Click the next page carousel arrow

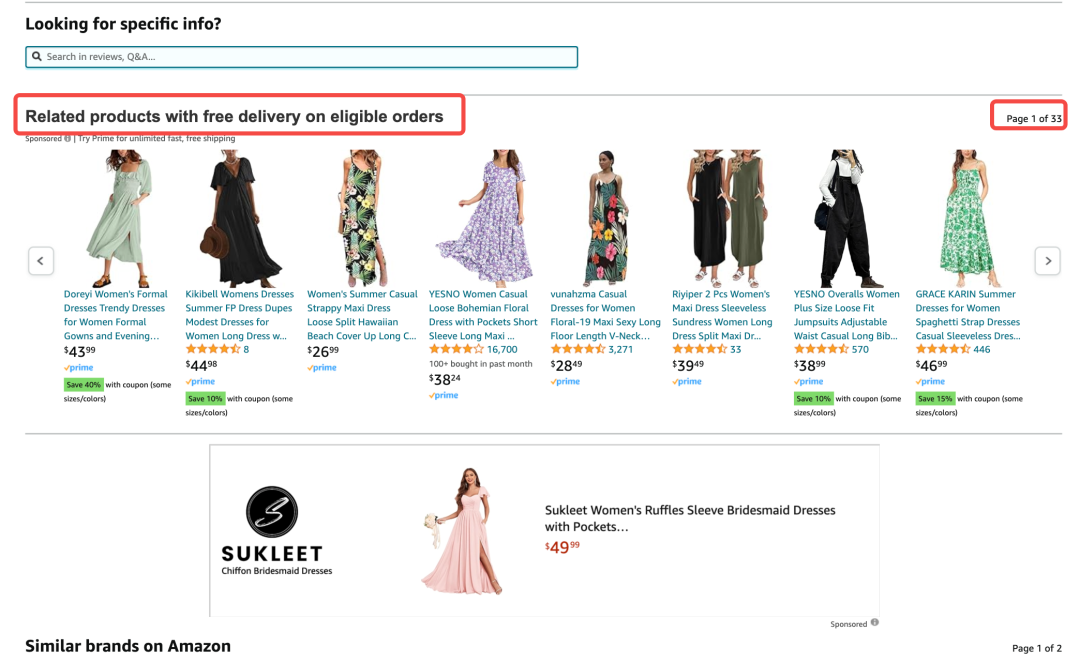click(x=1047, y=261)
